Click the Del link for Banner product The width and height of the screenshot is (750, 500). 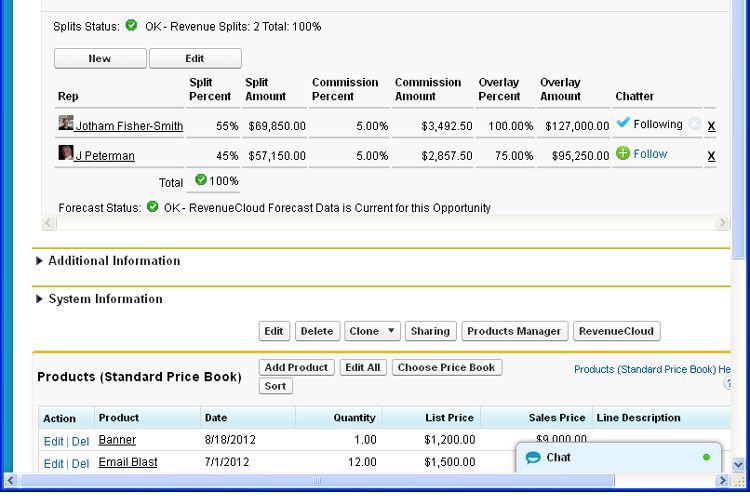point(80,441)
